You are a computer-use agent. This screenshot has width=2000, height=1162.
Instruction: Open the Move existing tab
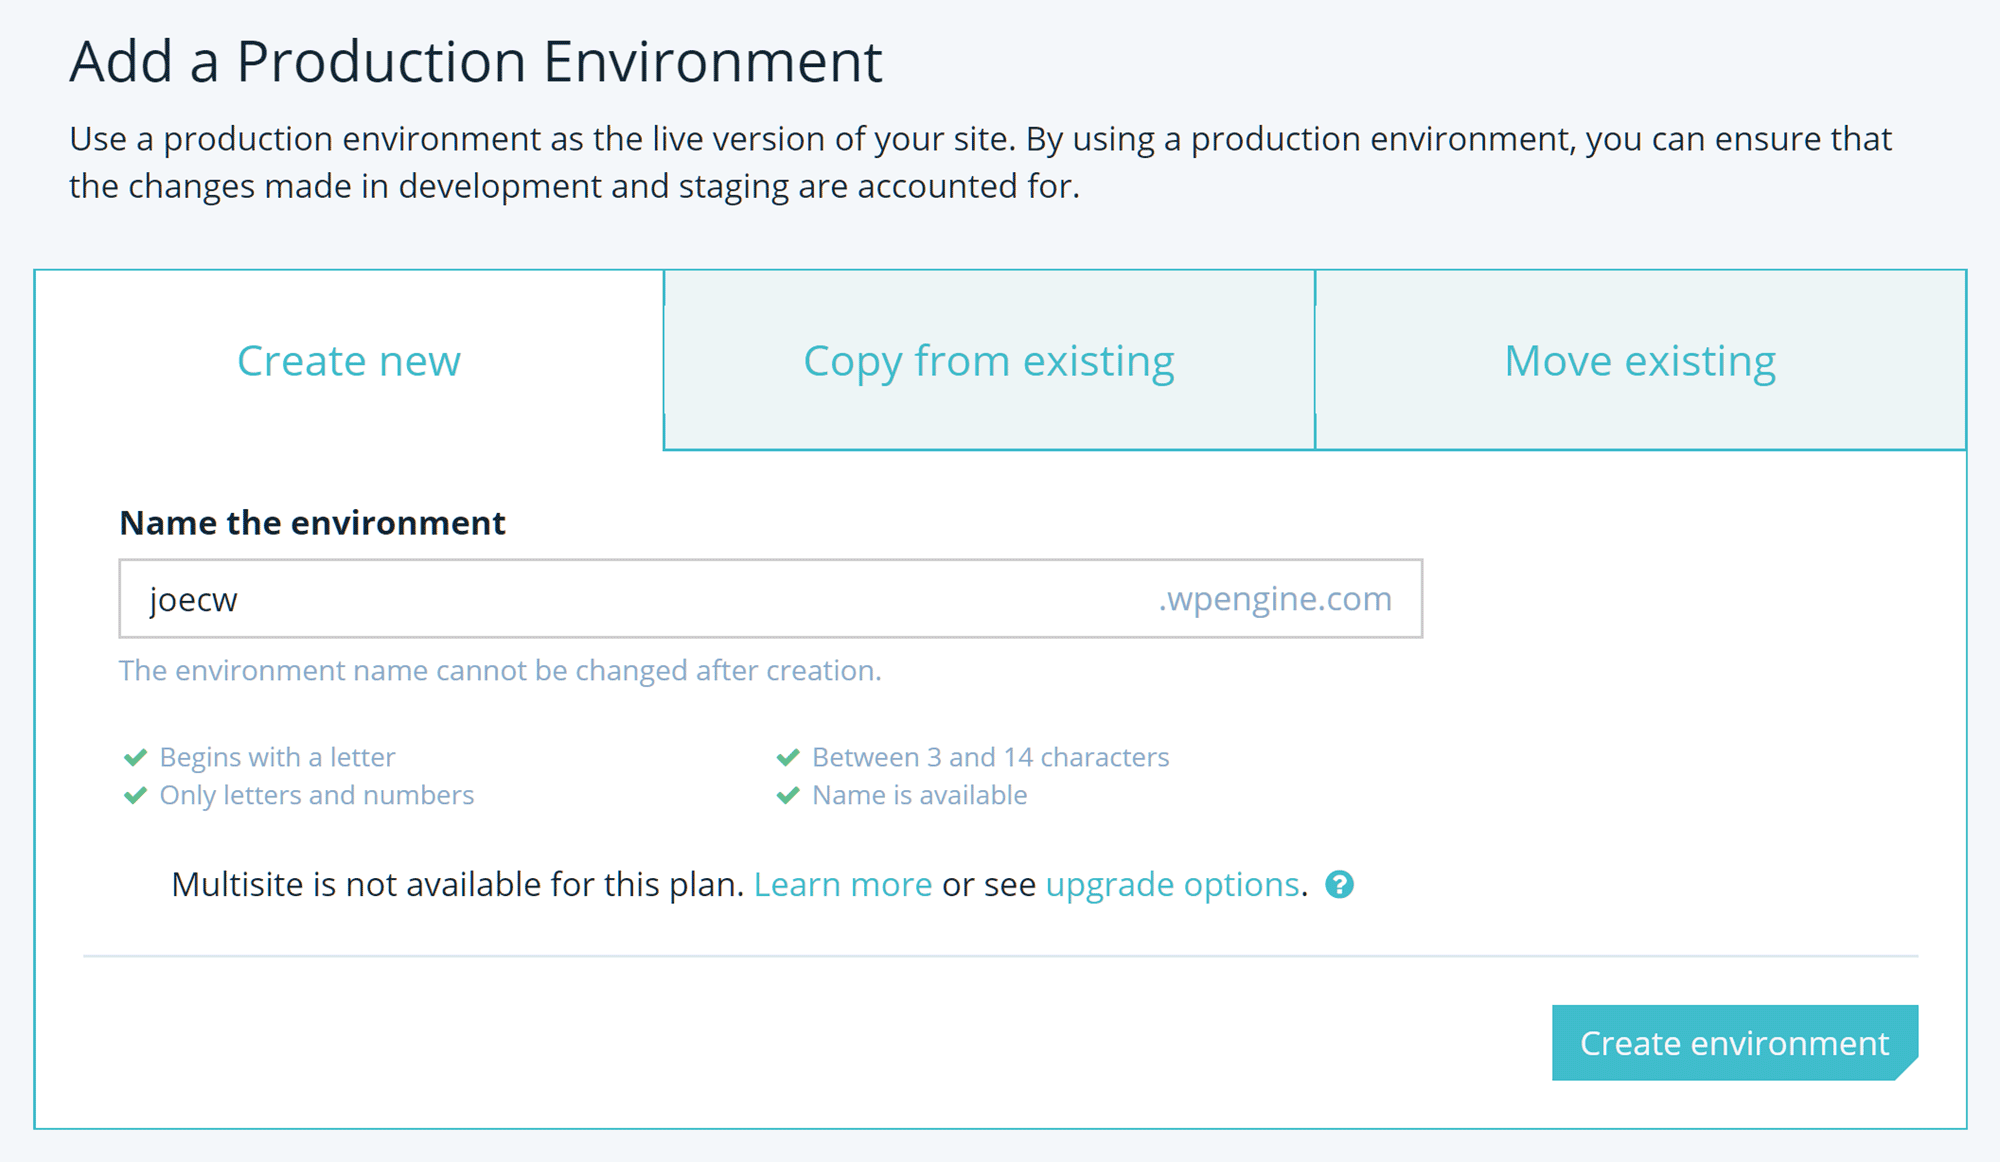(1640, 360)
